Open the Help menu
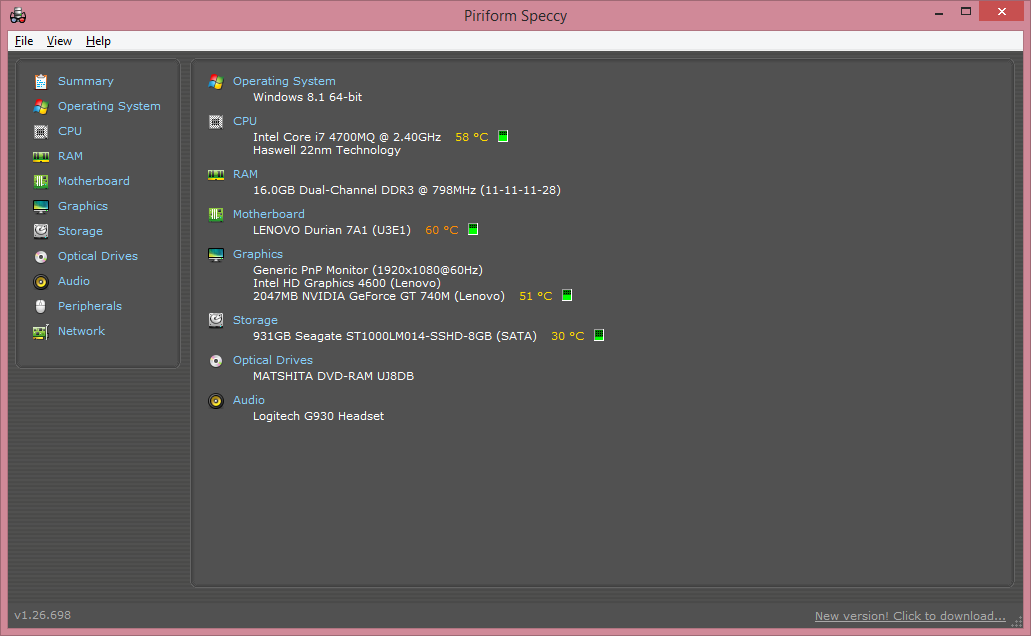The image size is (1031, 636). (x=98, y=41)
